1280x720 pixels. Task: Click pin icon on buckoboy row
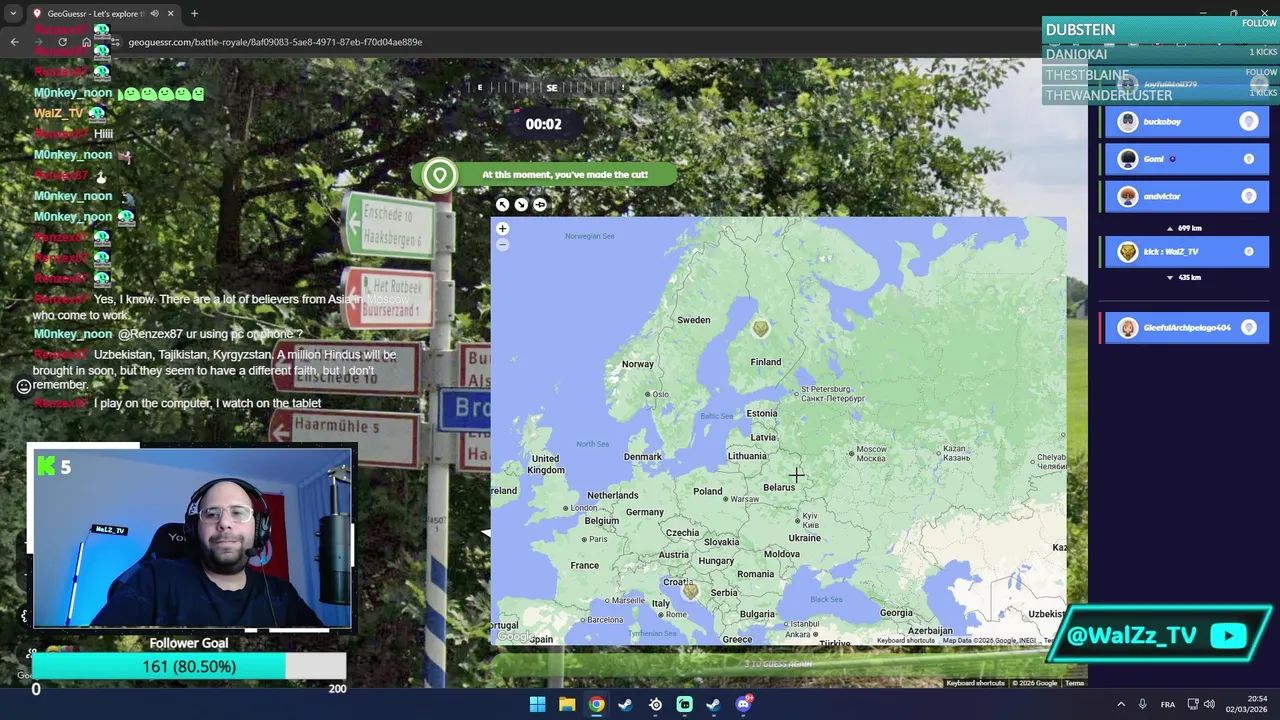pos(1249,122)
